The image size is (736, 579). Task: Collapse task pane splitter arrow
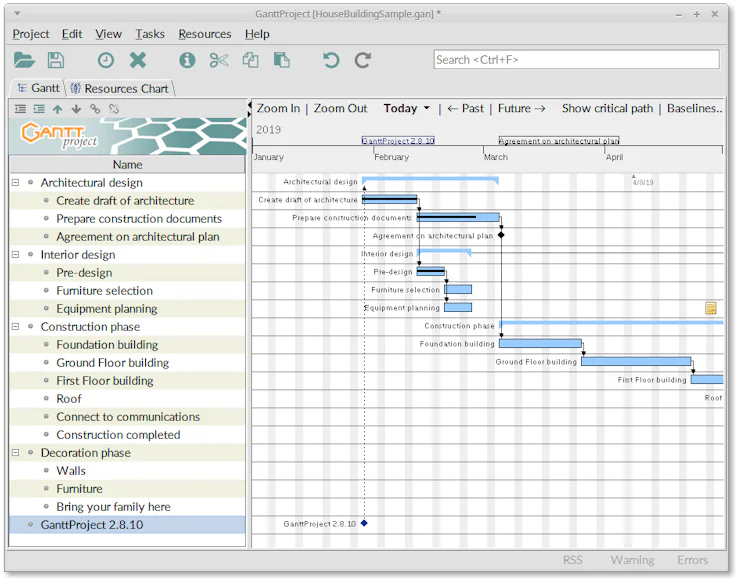click(x=249, y=104)
